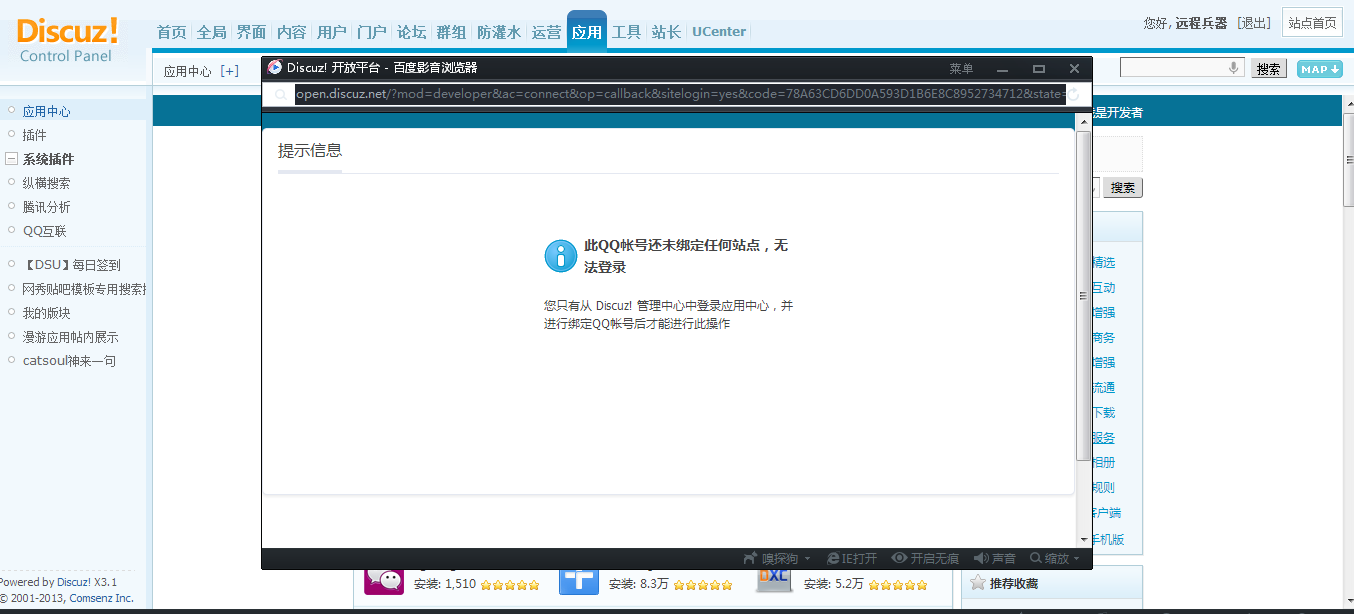Click the popup scrollbar up arrow
Viewport: 1354px width, 614px height.
point(1083,121)
